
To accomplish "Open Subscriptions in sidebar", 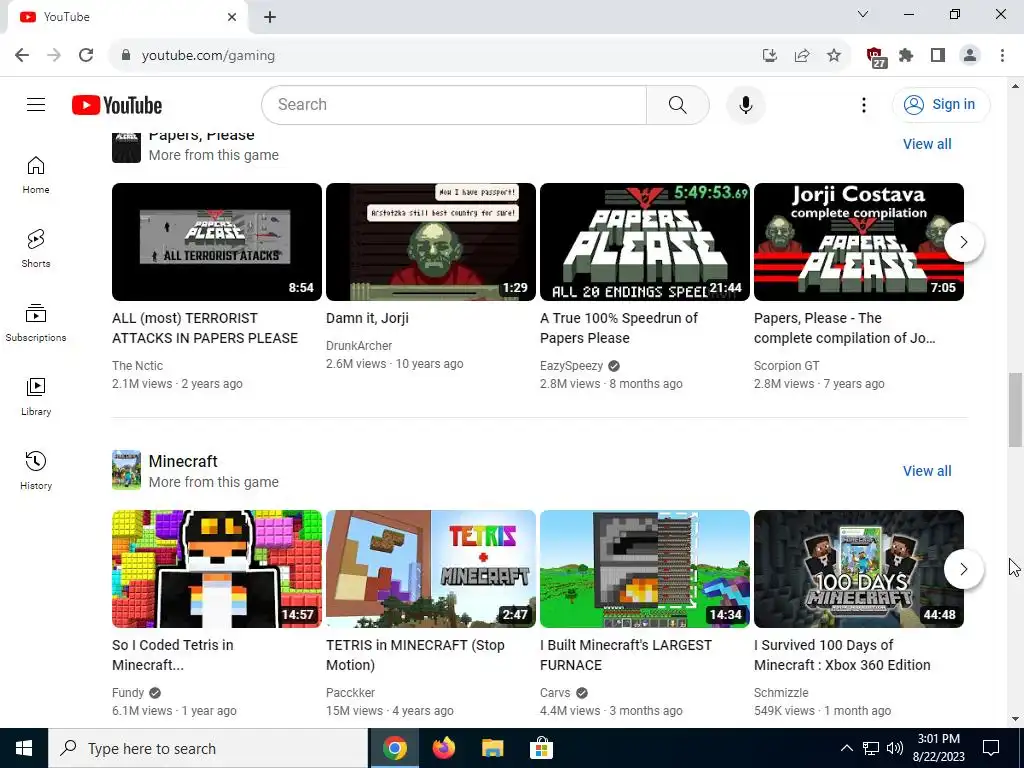I will 36,323.
